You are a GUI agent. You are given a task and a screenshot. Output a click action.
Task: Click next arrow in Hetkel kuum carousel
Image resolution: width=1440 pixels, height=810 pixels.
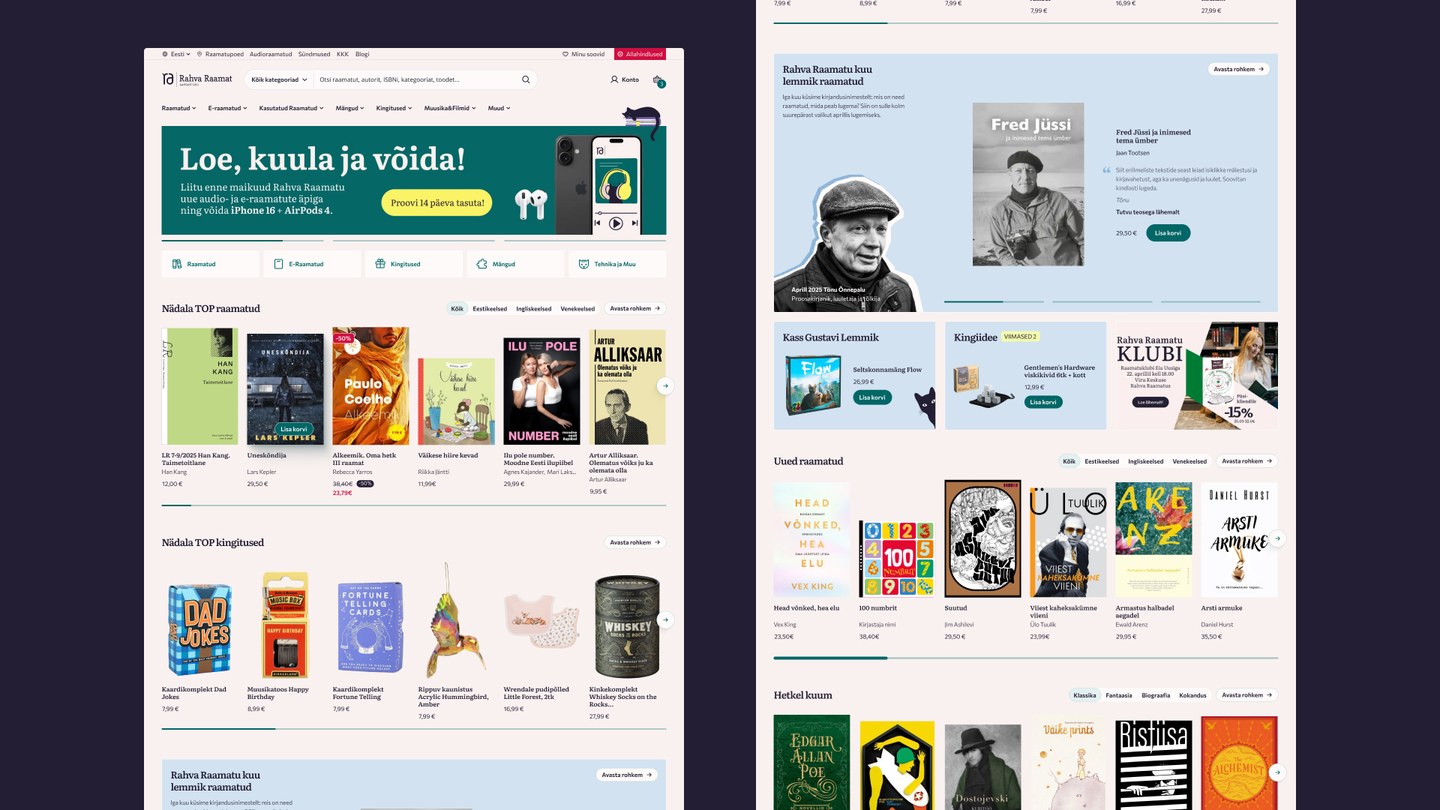(1277, 772)
